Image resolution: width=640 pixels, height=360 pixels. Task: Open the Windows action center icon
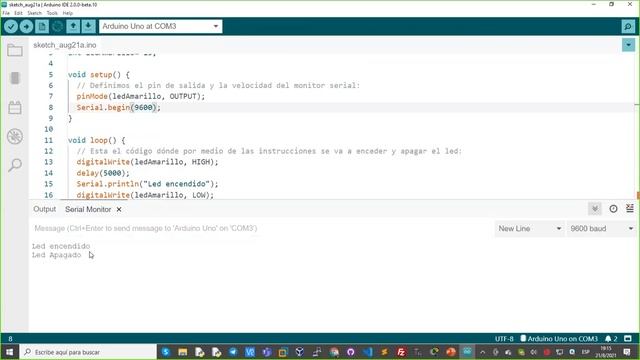point(627,352)
